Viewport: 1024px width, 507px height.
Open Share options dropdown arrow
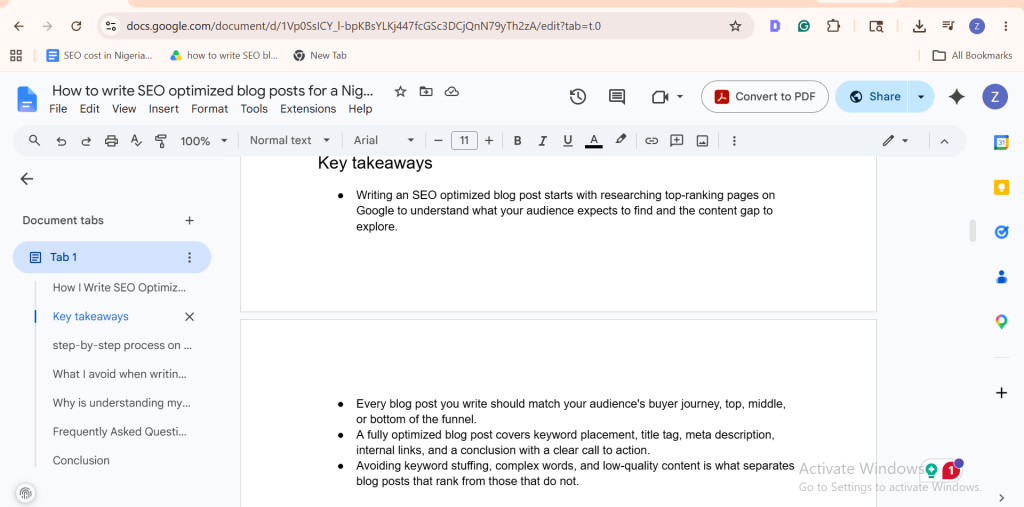(x=921, y=97)
